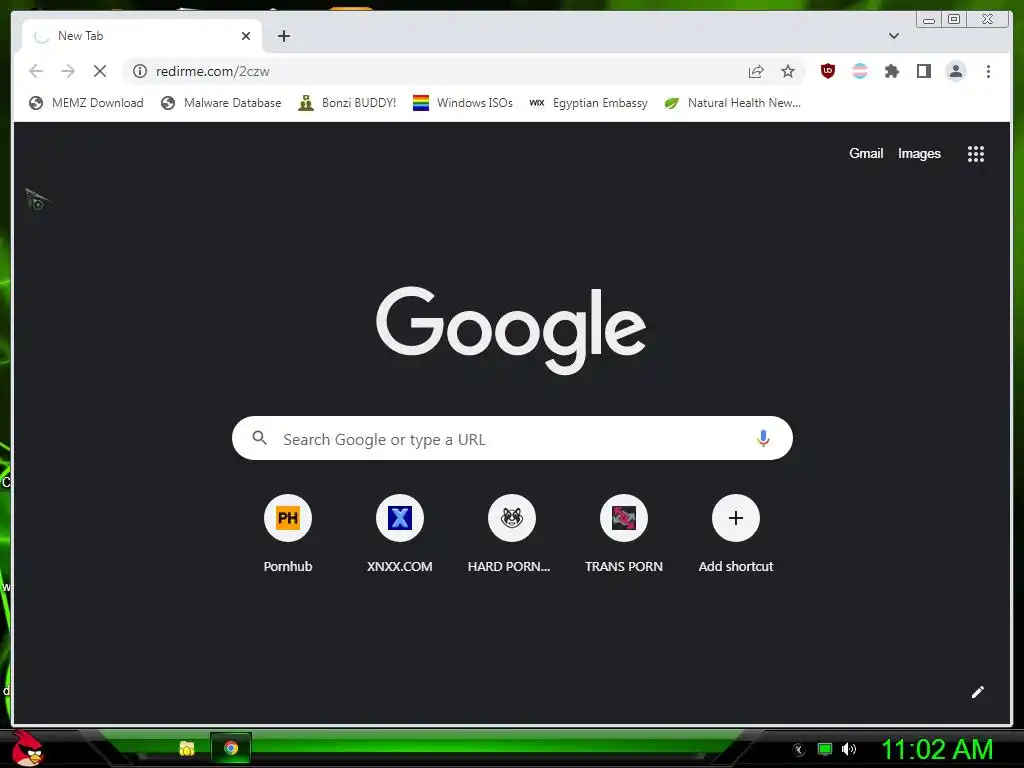Open the striped flag extension icon

coord(860,71)
